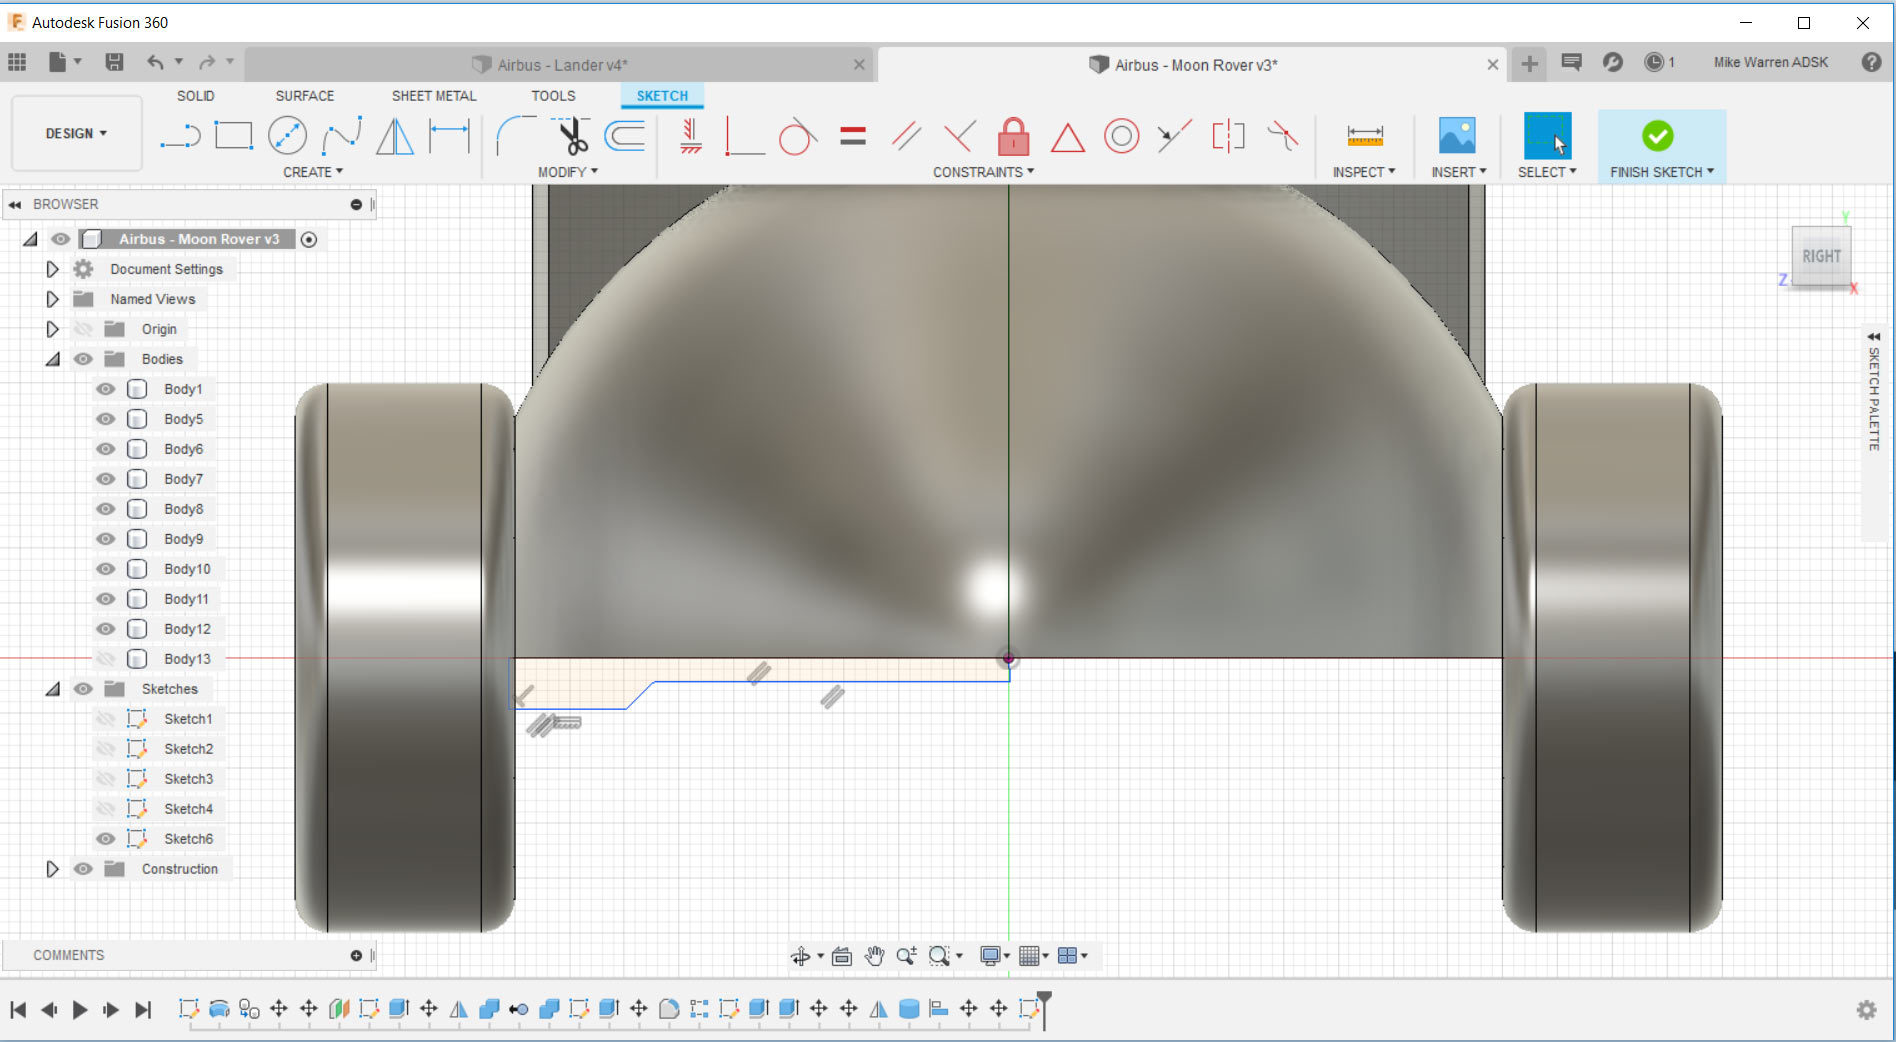Click the Save icon
Viewport: 1896px width, 1042px height.
pyautogui.click(x=115, y=62)
